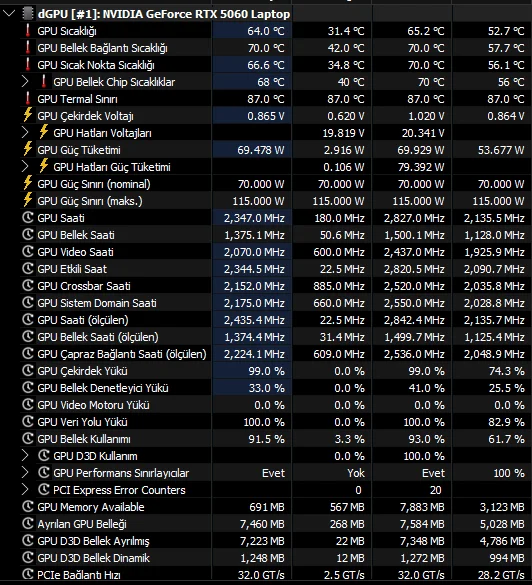Image resolution: width=532 pixels, height=585 pixels.
Task: Click the PCI error maximum count 20
Action: pos(435,490)
